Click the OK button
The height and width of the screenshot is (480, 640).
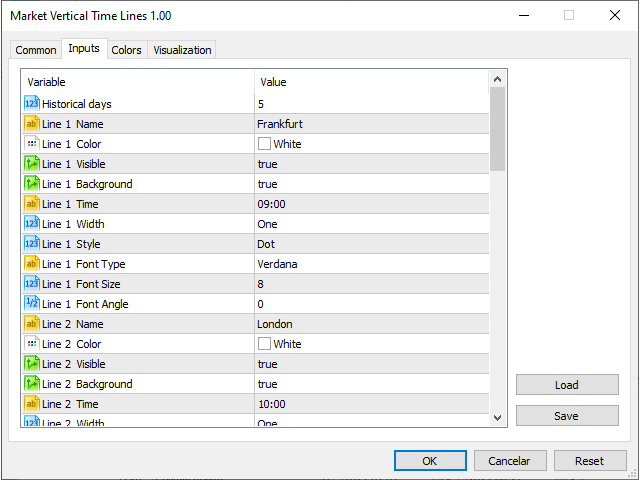(x=430, y=460)
